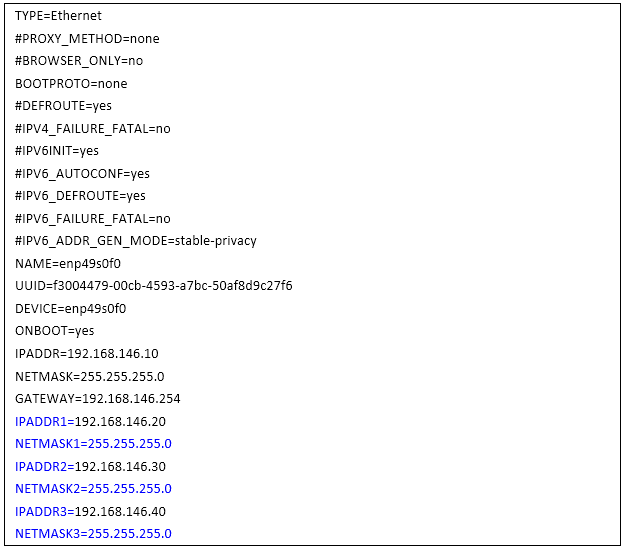
Task: Place cursor on DEVICE=enp49s0f0 line
Action: 71,309
